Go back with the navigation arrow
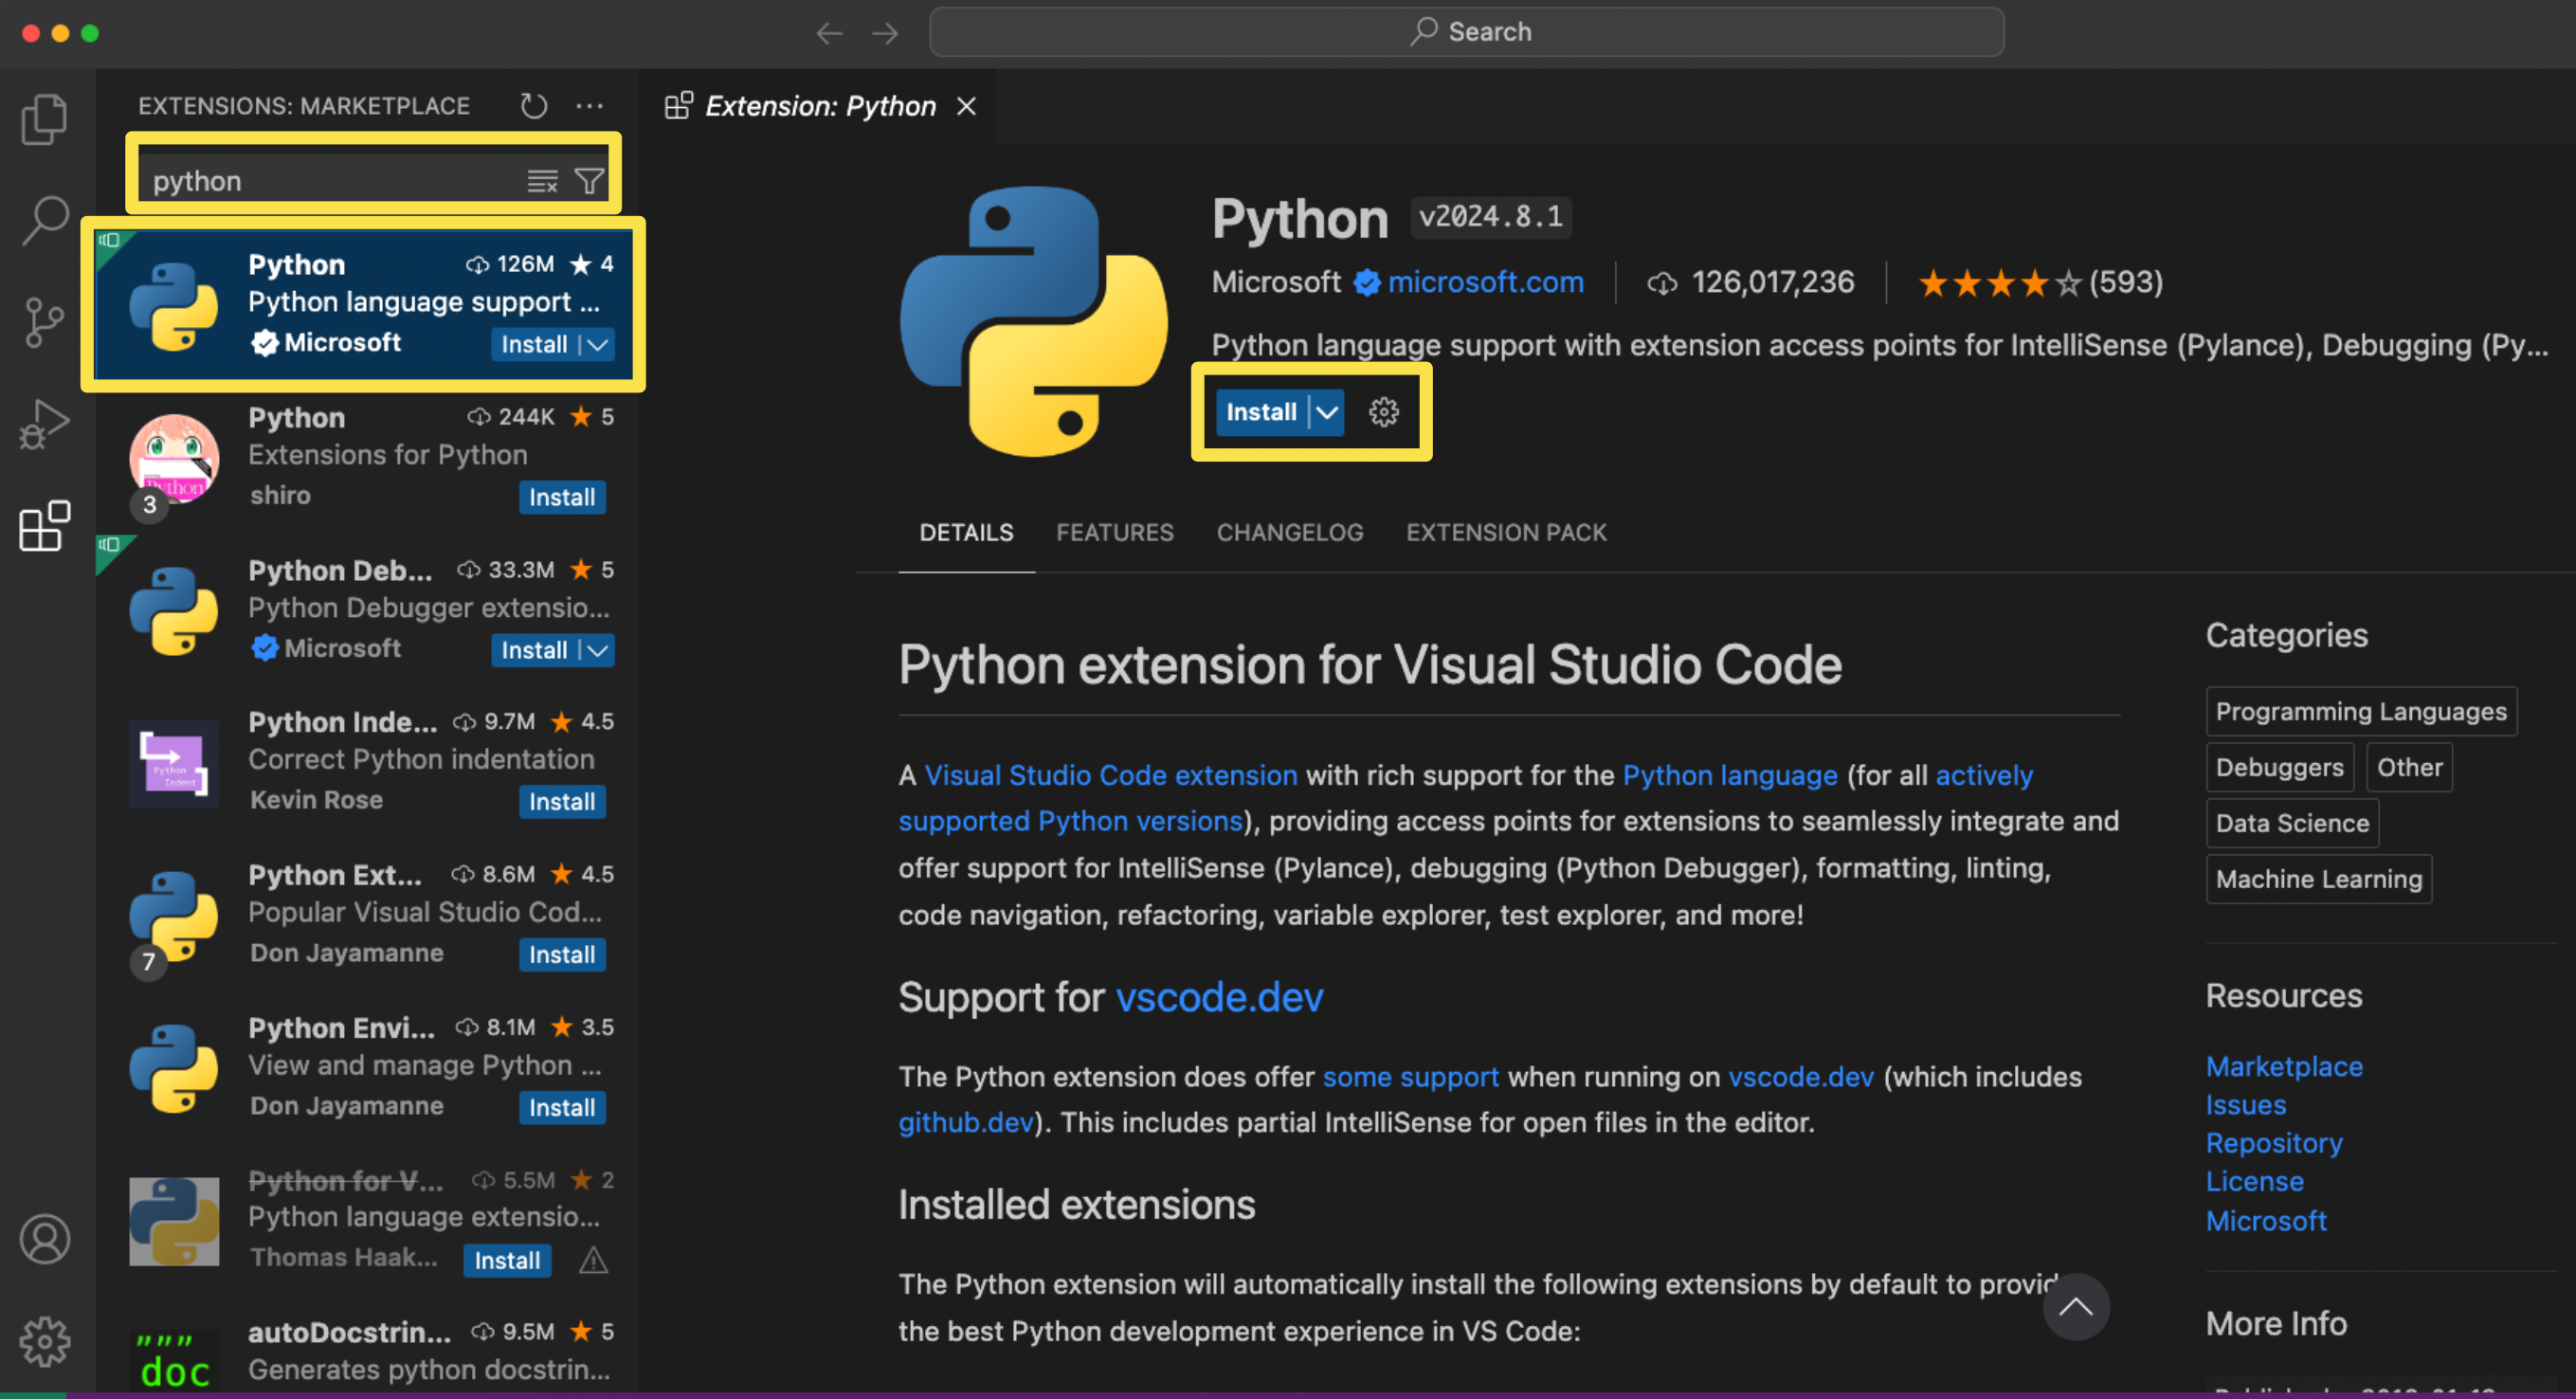This screenshot has height=1399, width=2576. [829, 33]
